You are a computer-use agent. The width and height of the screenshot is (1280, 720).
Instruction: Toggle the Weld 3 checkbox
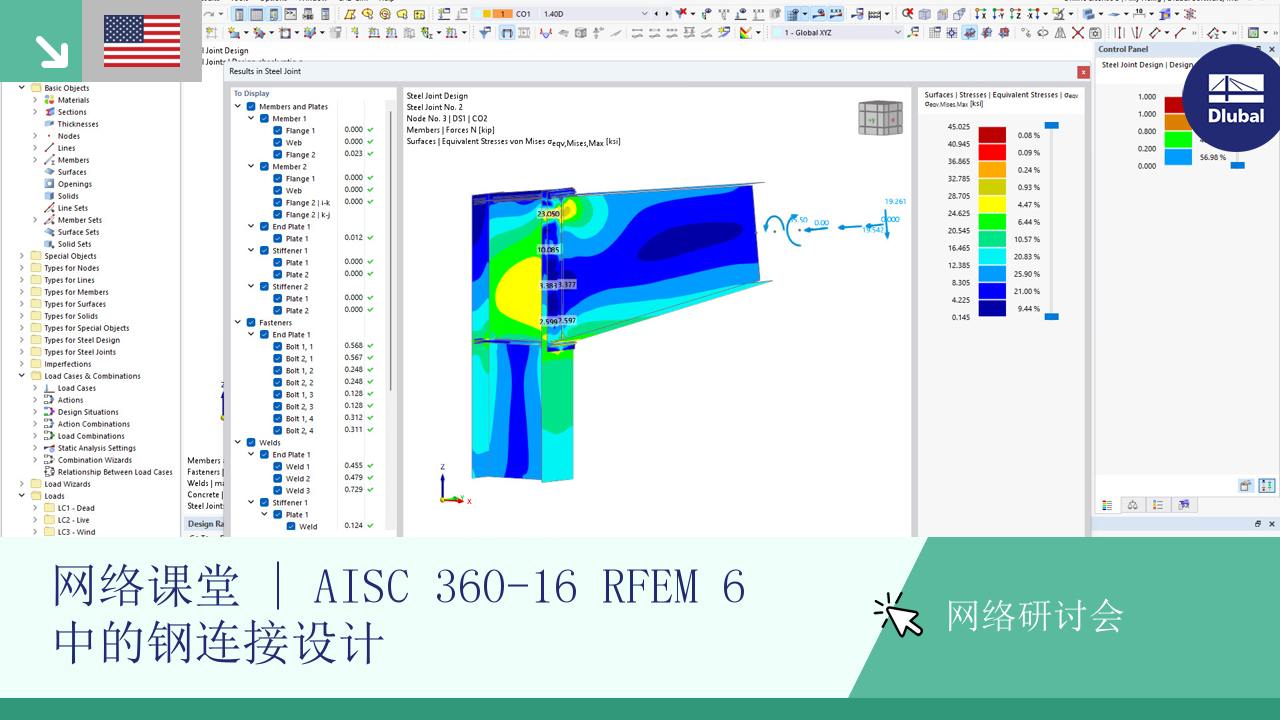(277, 491)
